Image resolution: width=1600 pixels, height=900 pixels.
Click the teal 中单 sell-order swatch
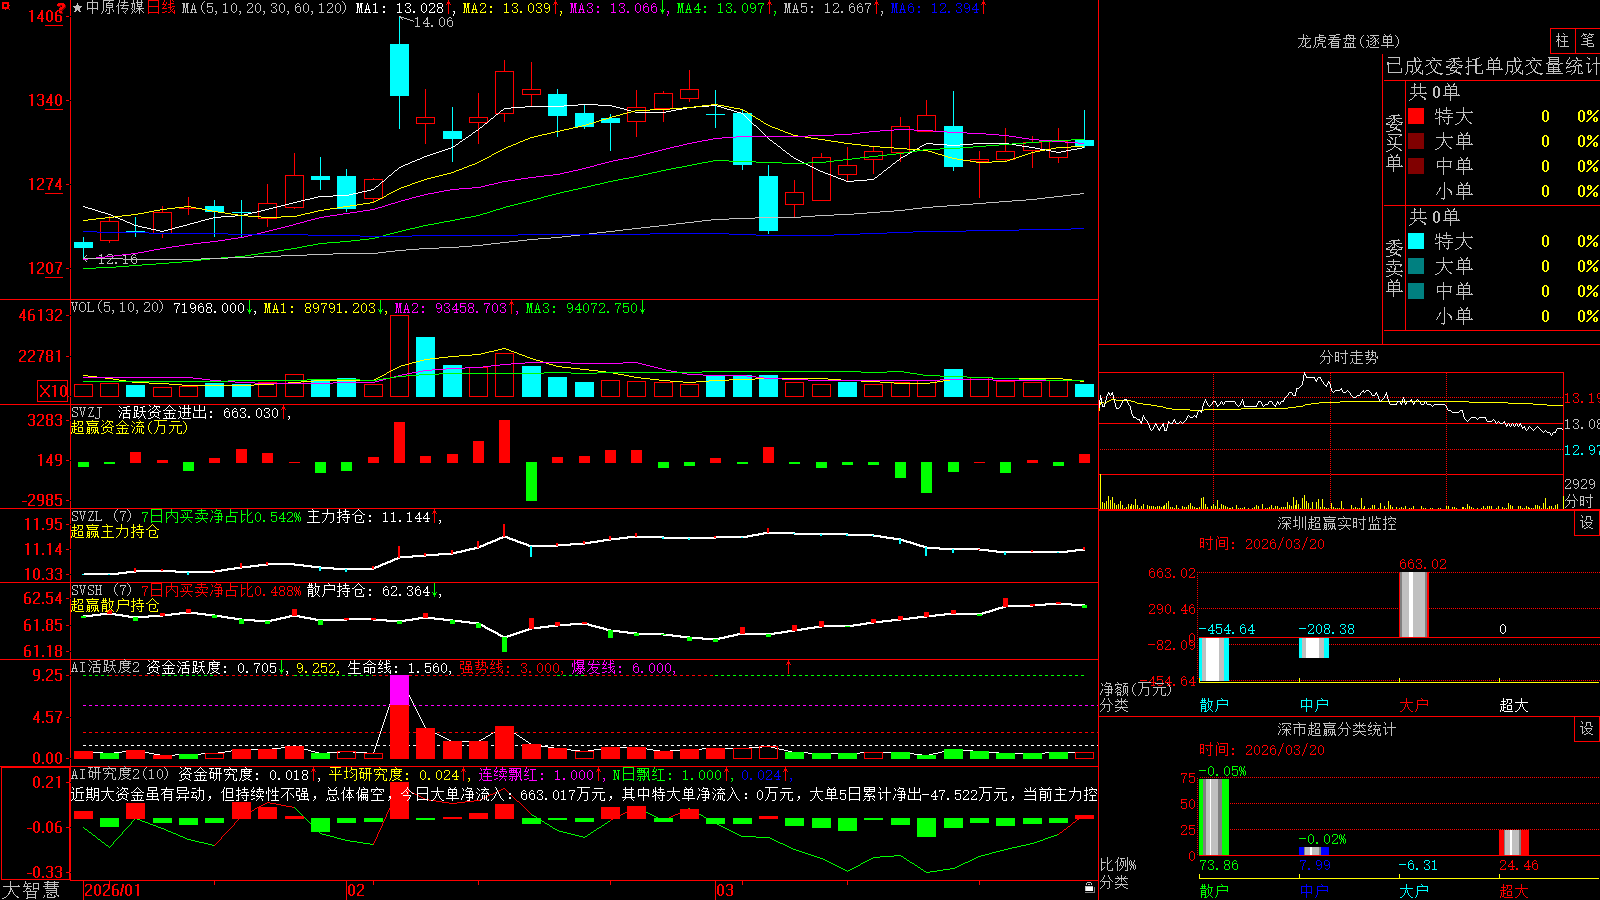tap(1416, 291)
